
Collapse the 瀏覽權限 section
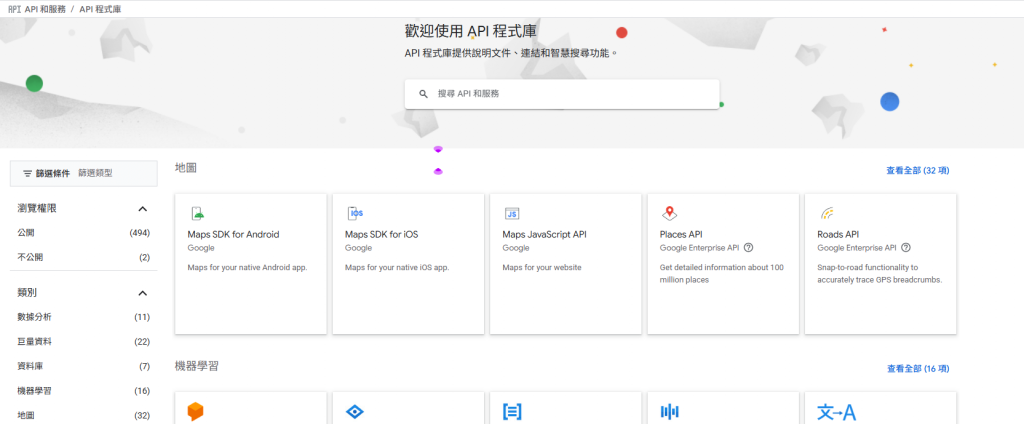[143, 209]
